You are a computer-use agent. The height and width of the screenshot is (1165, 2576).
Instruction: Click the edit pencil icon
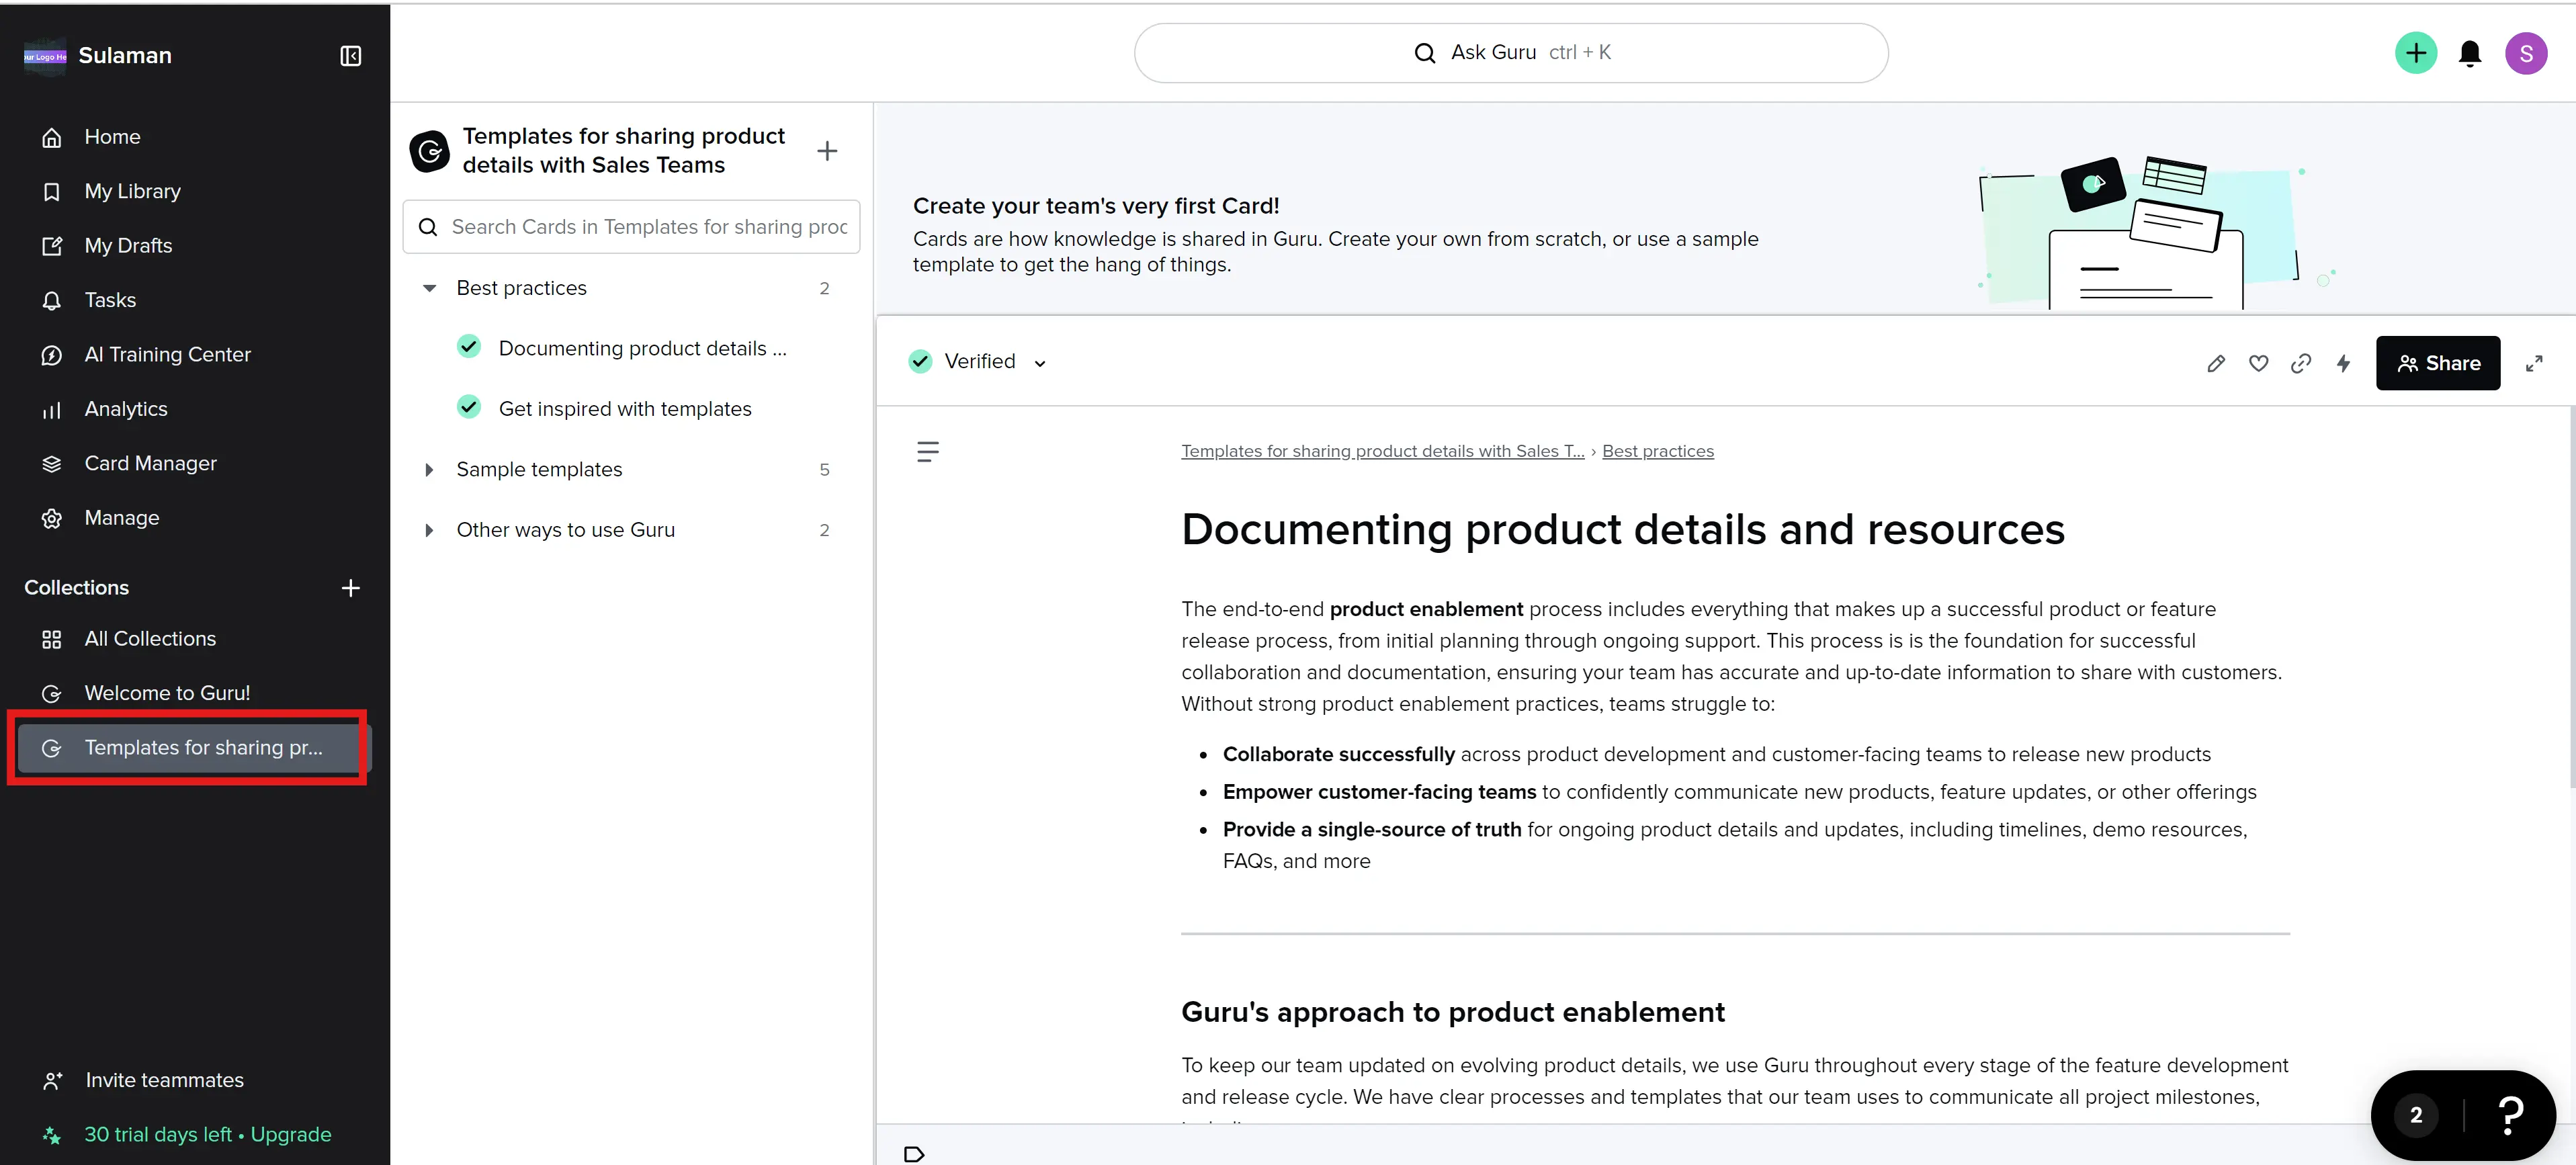2215,363
